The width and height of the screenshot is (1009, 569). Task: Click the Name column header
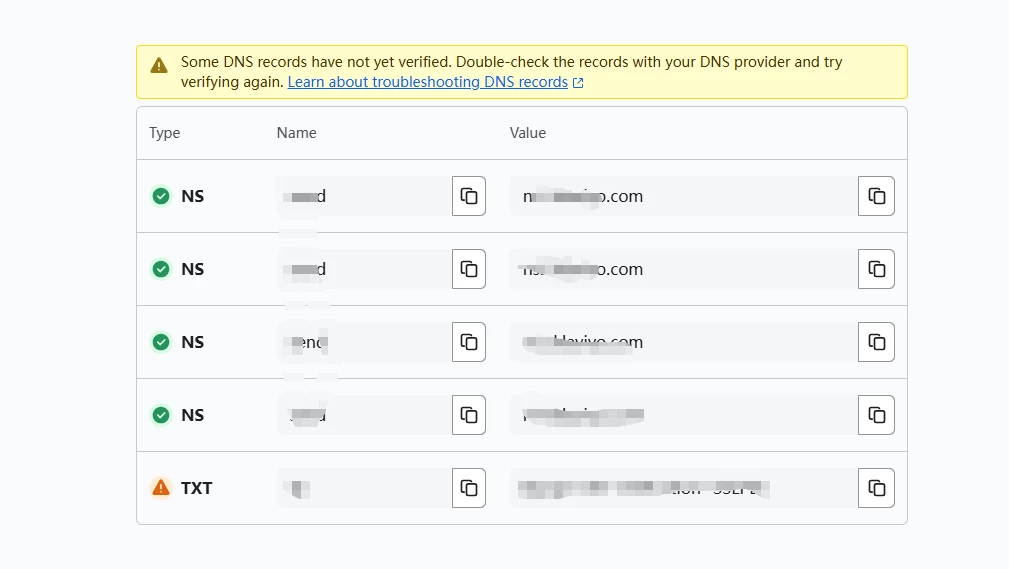pos(297,133)
